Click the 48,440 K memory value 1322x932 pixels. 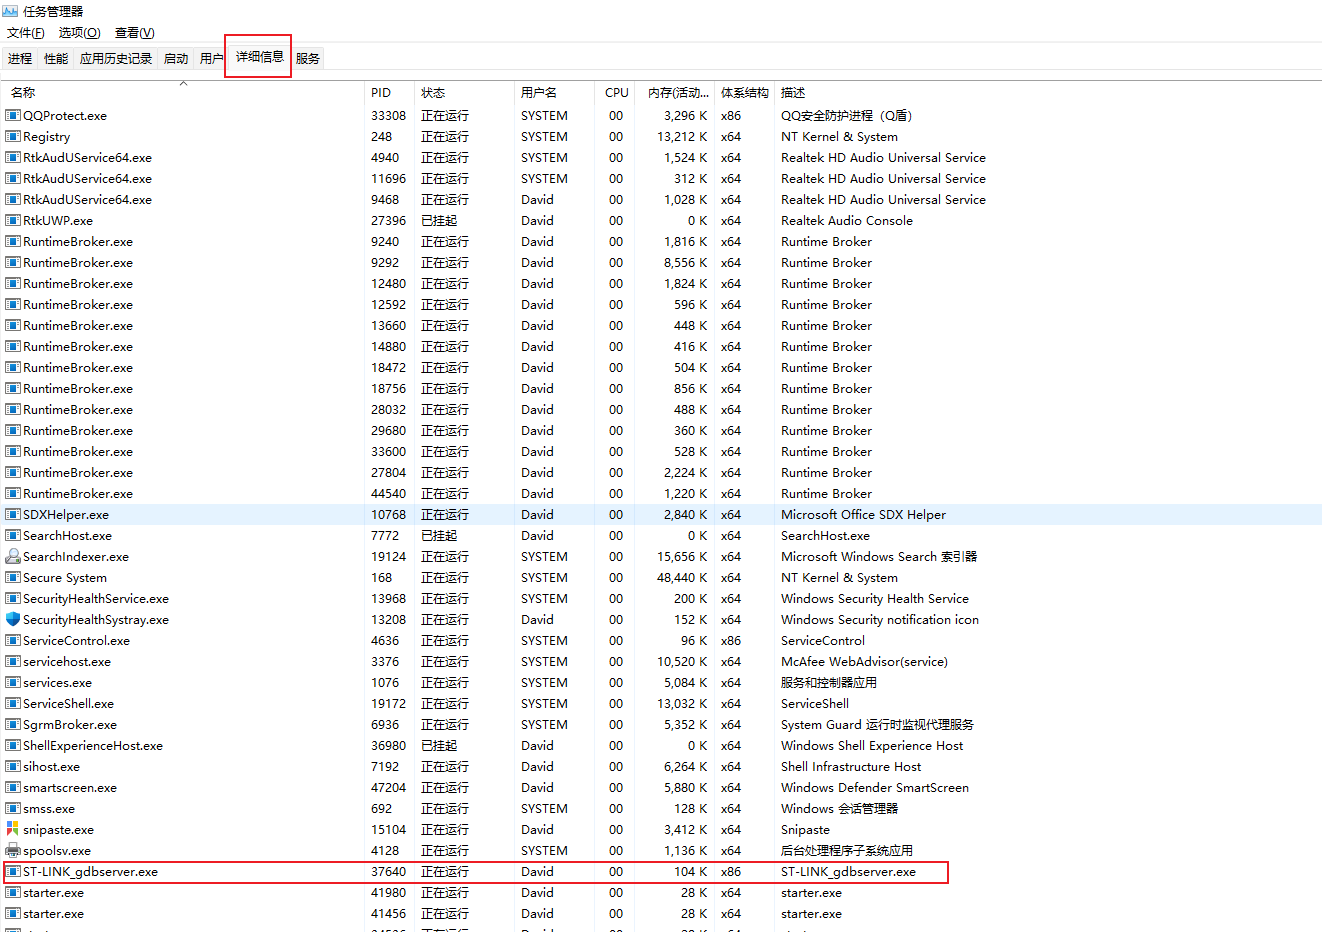pyautogui.click(x=682, y=577)
